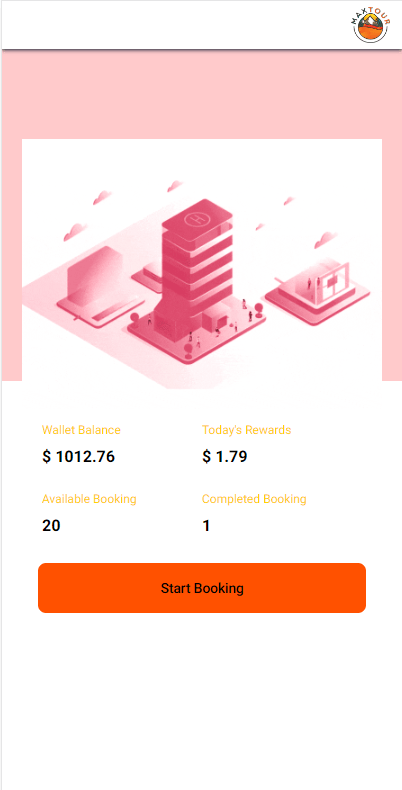
Task: Tap the Start Booking button
Action: [202, 587]
